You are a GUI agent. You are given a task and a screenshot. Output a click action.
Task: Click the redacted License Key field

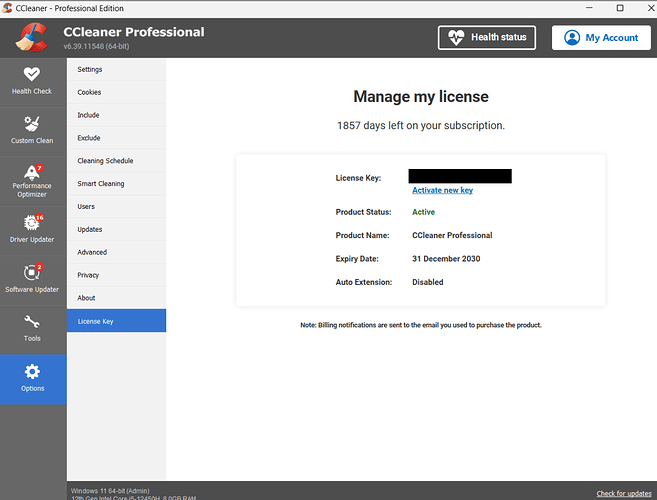[461, 177]
